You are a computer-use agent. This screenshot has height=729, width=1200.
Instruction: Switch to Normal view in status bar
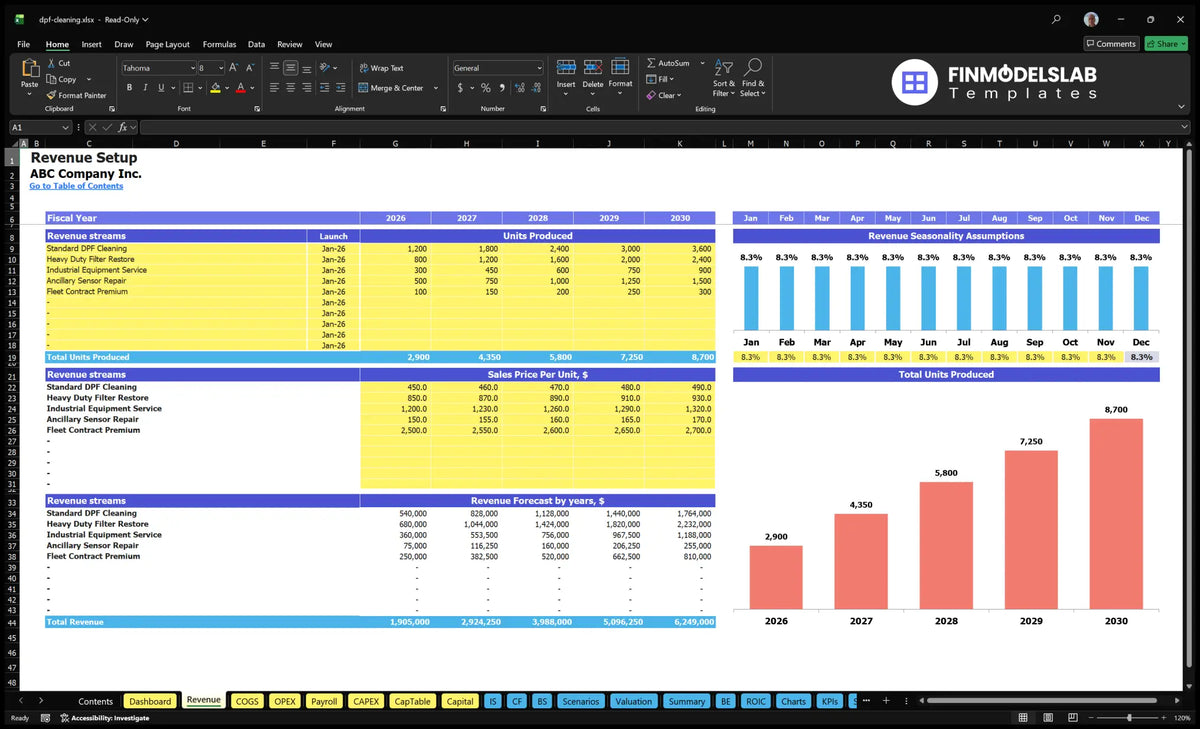[x=1023, y=718]
